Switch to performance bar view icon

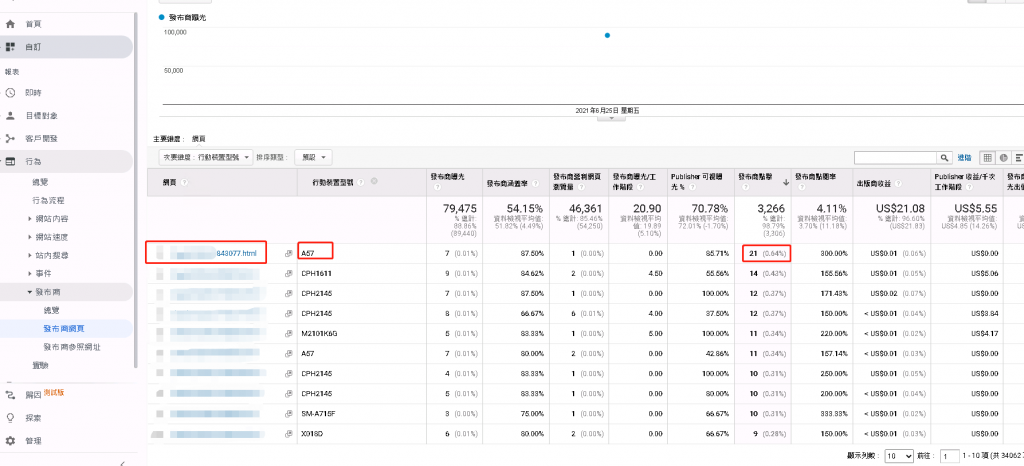(1018, 158)
